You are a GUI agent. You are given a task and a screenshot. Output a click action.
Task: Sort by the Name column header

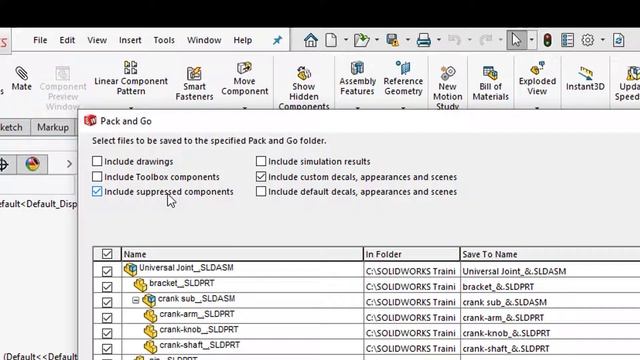pyautogui.click(x=242, y=254)
